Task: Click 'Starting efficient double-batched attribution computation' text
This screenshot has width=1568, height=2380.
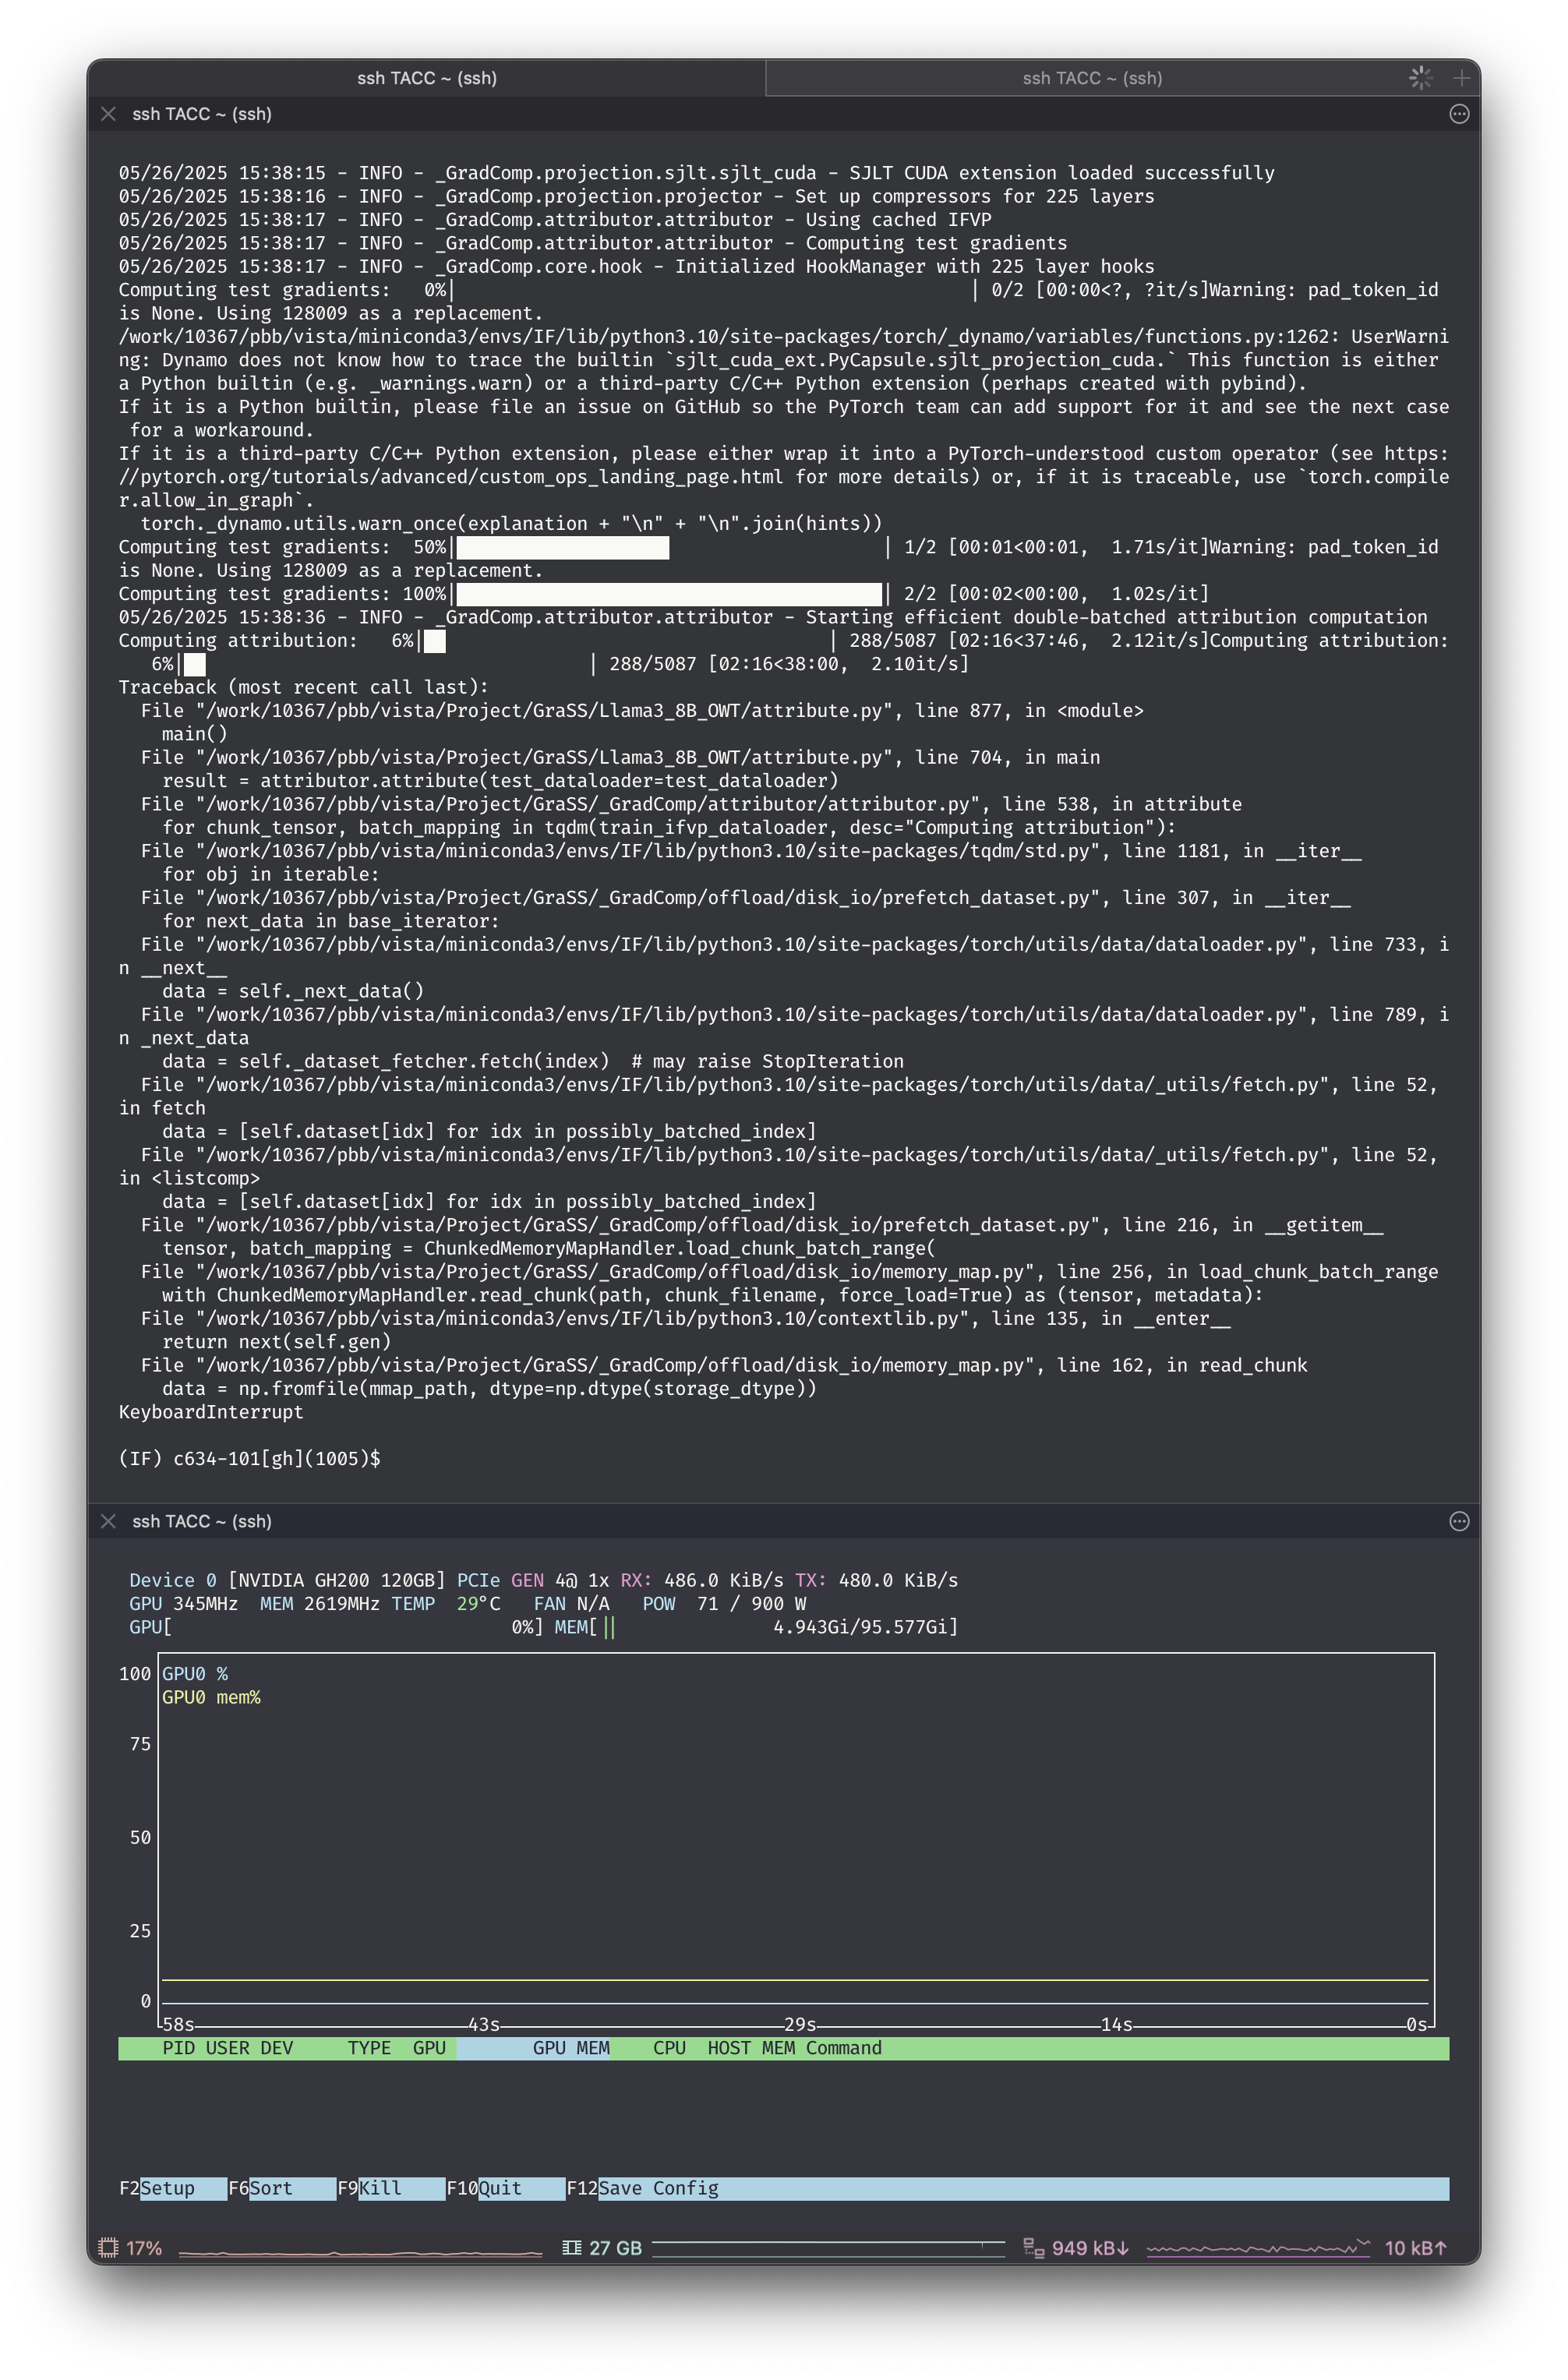Action: (x=1116, y=617)
